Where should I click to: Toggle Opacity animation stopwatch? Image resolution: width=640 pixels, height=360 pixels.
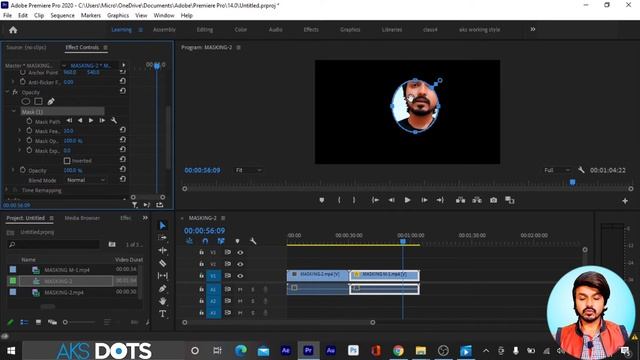pyautogui.click(x=22, y=170)
